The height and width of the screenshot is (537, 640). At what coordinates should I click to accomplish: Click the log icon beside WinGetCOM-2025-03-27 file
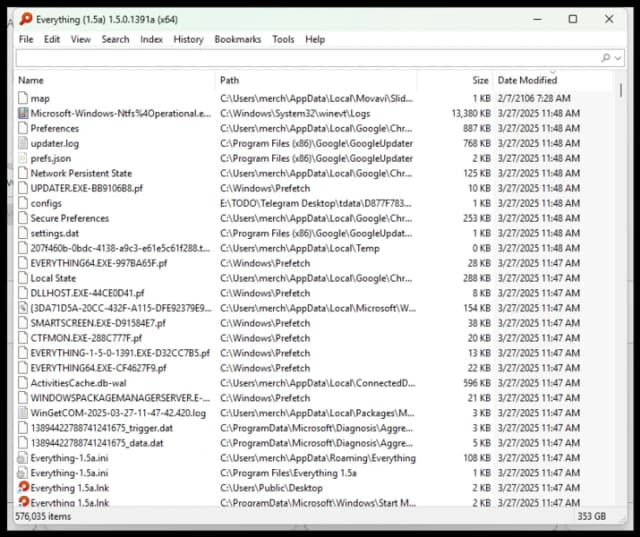[23, 413]
